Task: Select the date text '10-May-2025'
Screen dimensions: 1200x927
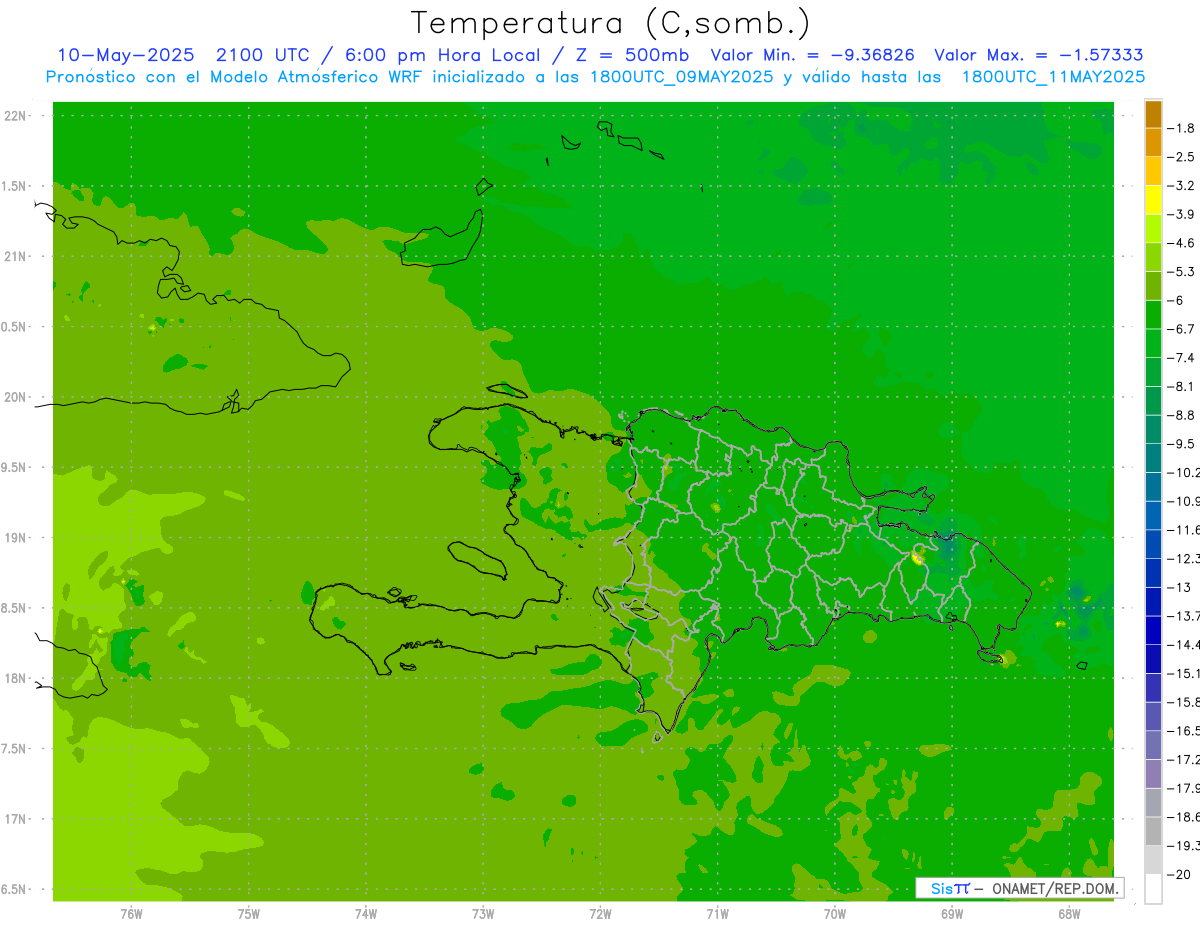Action: (127, 55)
